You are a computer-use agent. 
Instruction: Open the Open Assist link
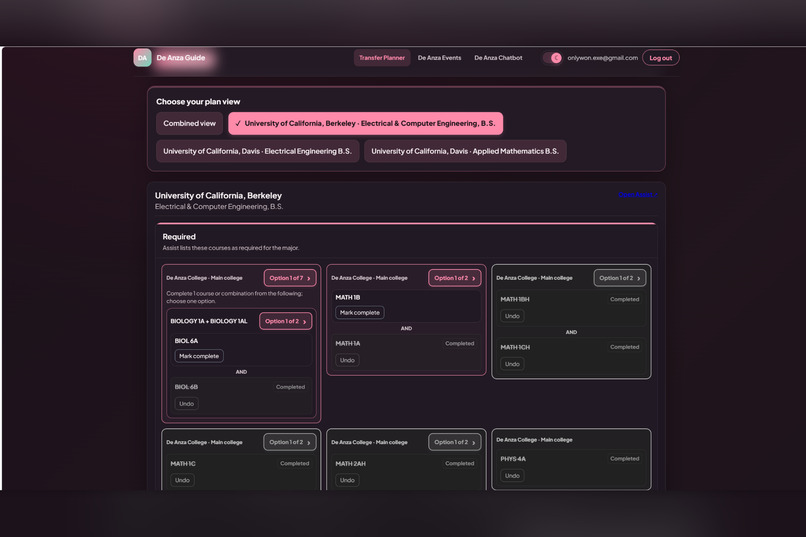638,195
